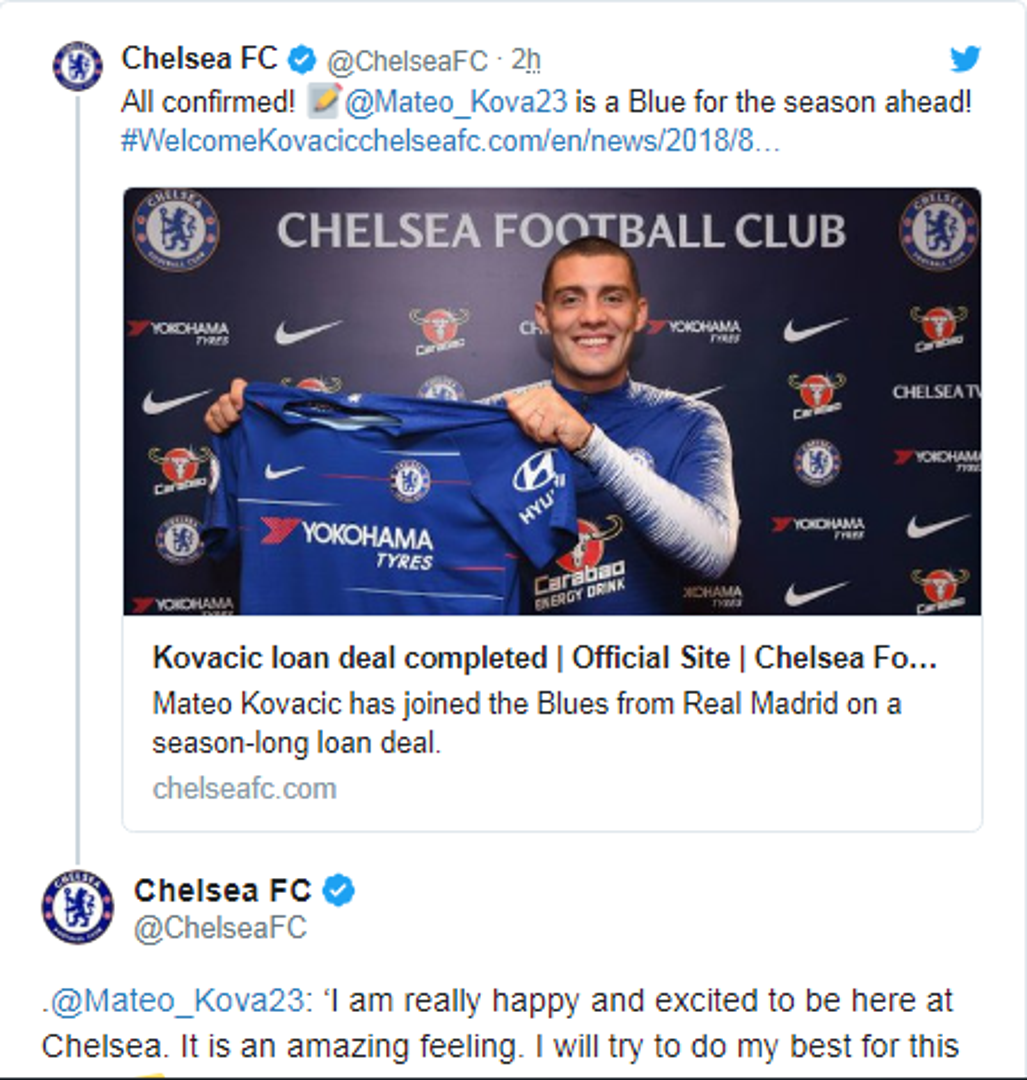Open the Kovacic shirt photo preview
The width and height of the screenshot is (1027, 1080).
pyautogui.click(x=552, y=400)
